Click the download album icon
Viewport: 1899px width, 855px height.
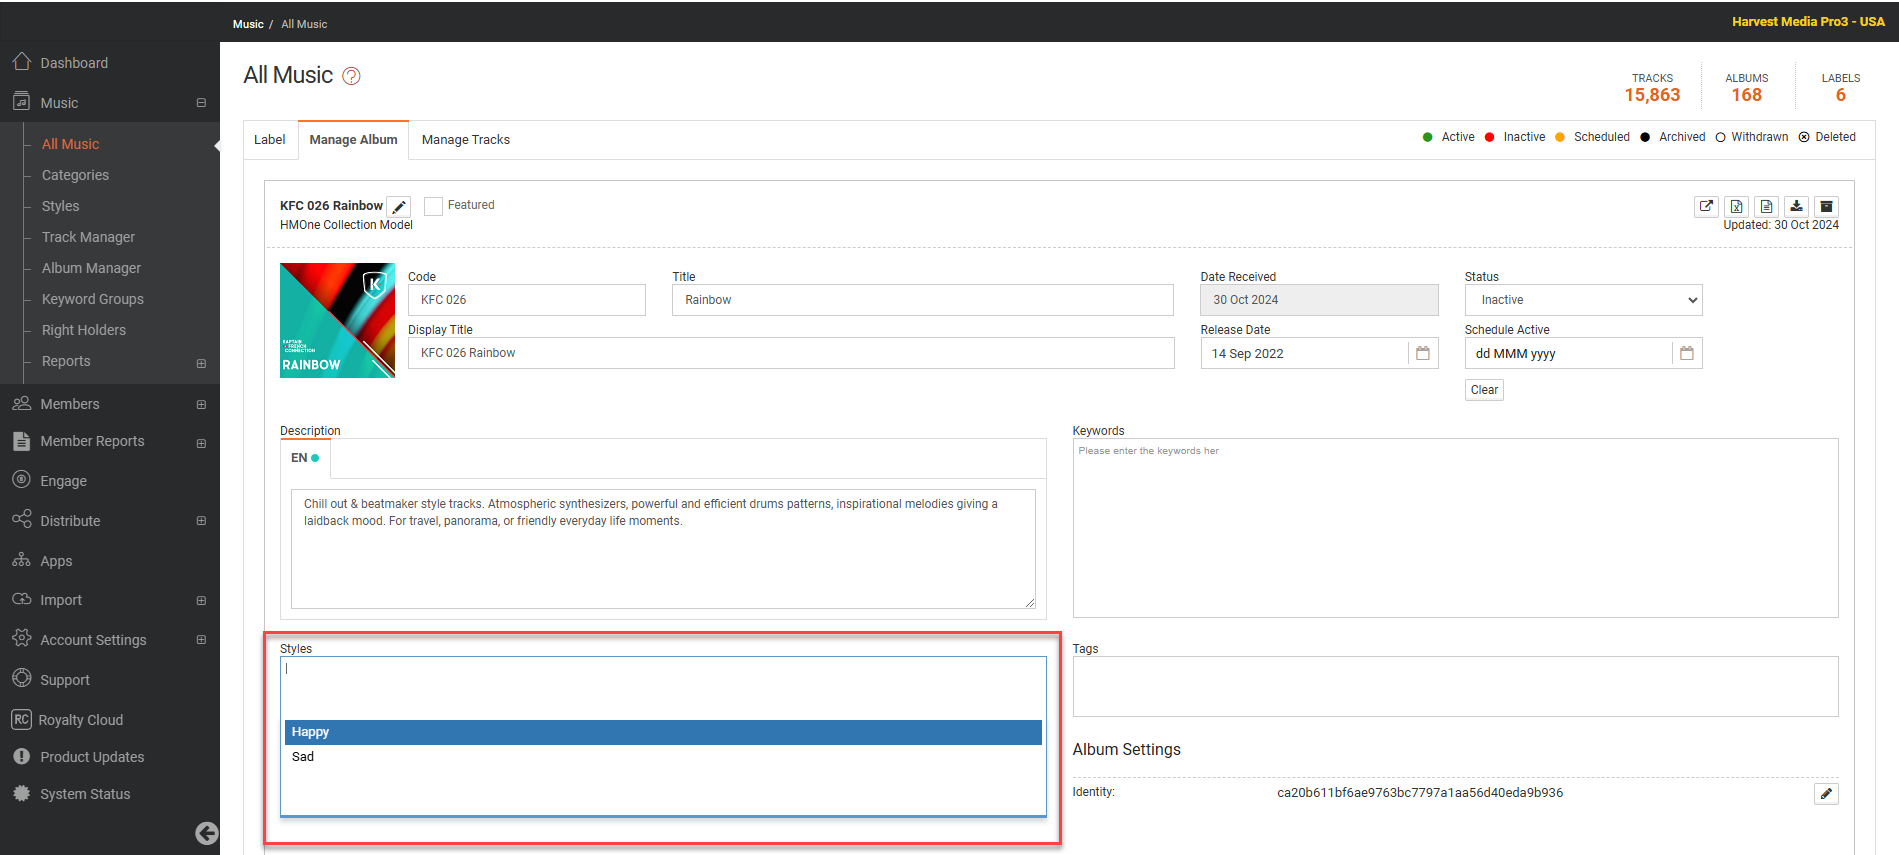tap(1796, 206)
